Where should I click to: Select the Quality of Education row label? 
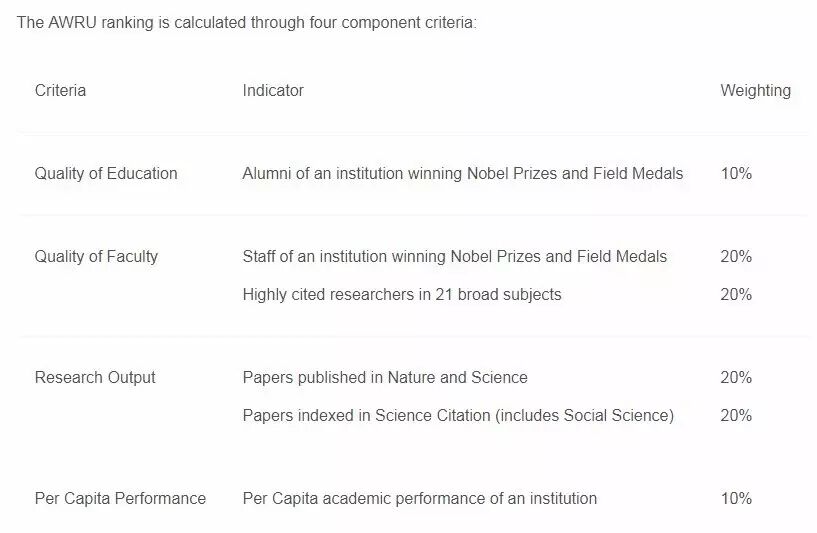click(106, 174)
